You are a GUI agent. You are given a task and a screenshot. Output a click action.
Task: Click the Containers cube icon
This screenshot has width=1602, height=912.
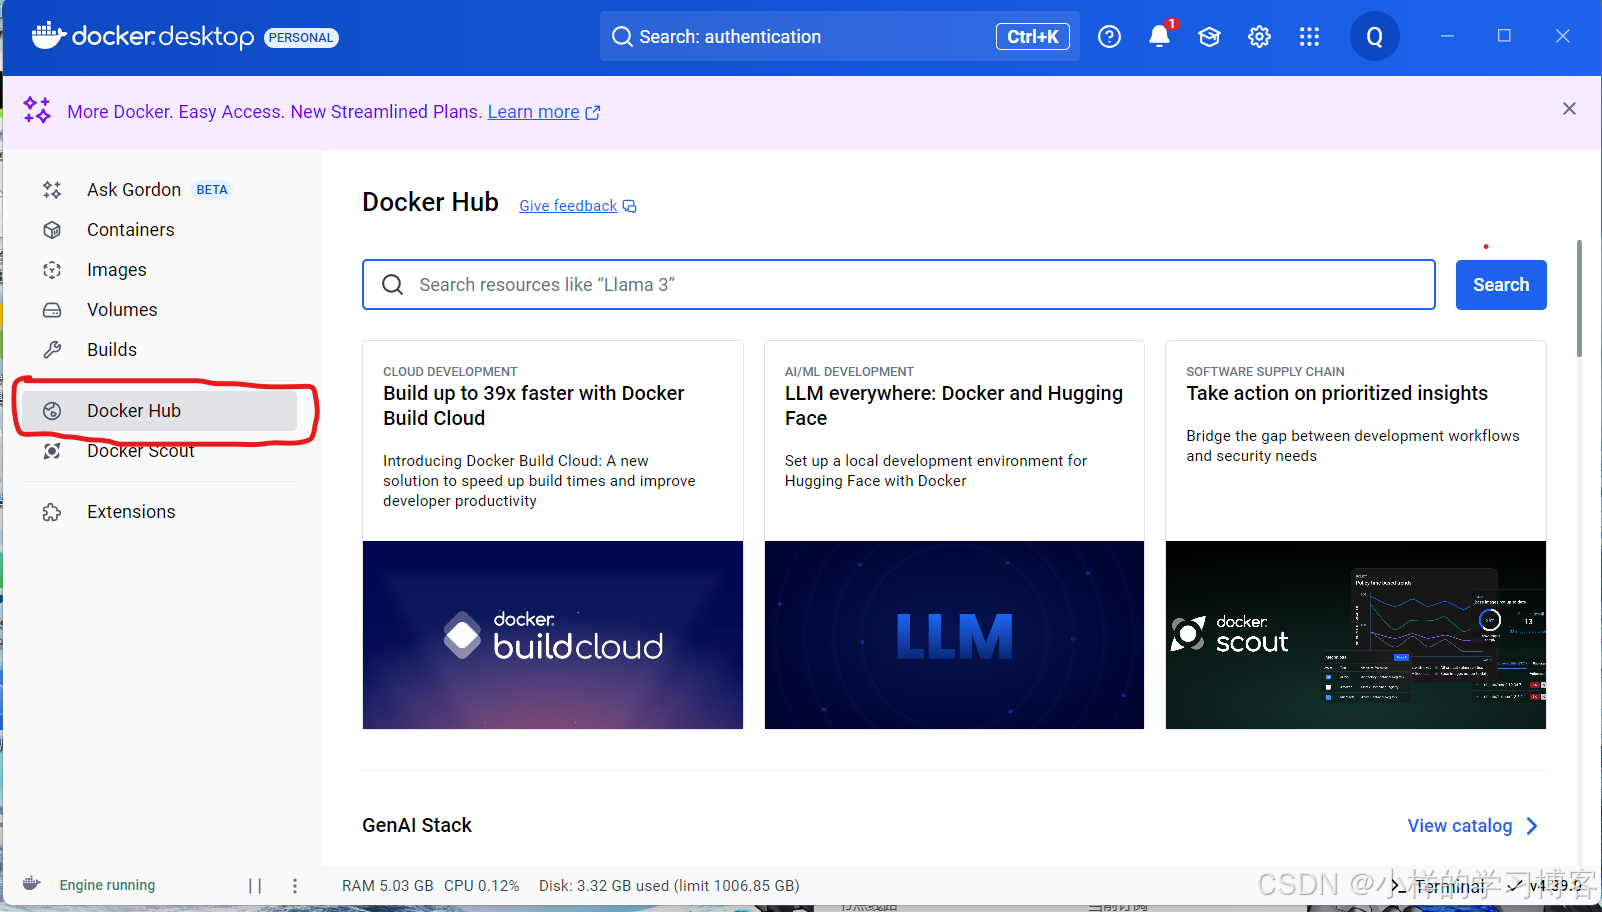click(52, 230)
